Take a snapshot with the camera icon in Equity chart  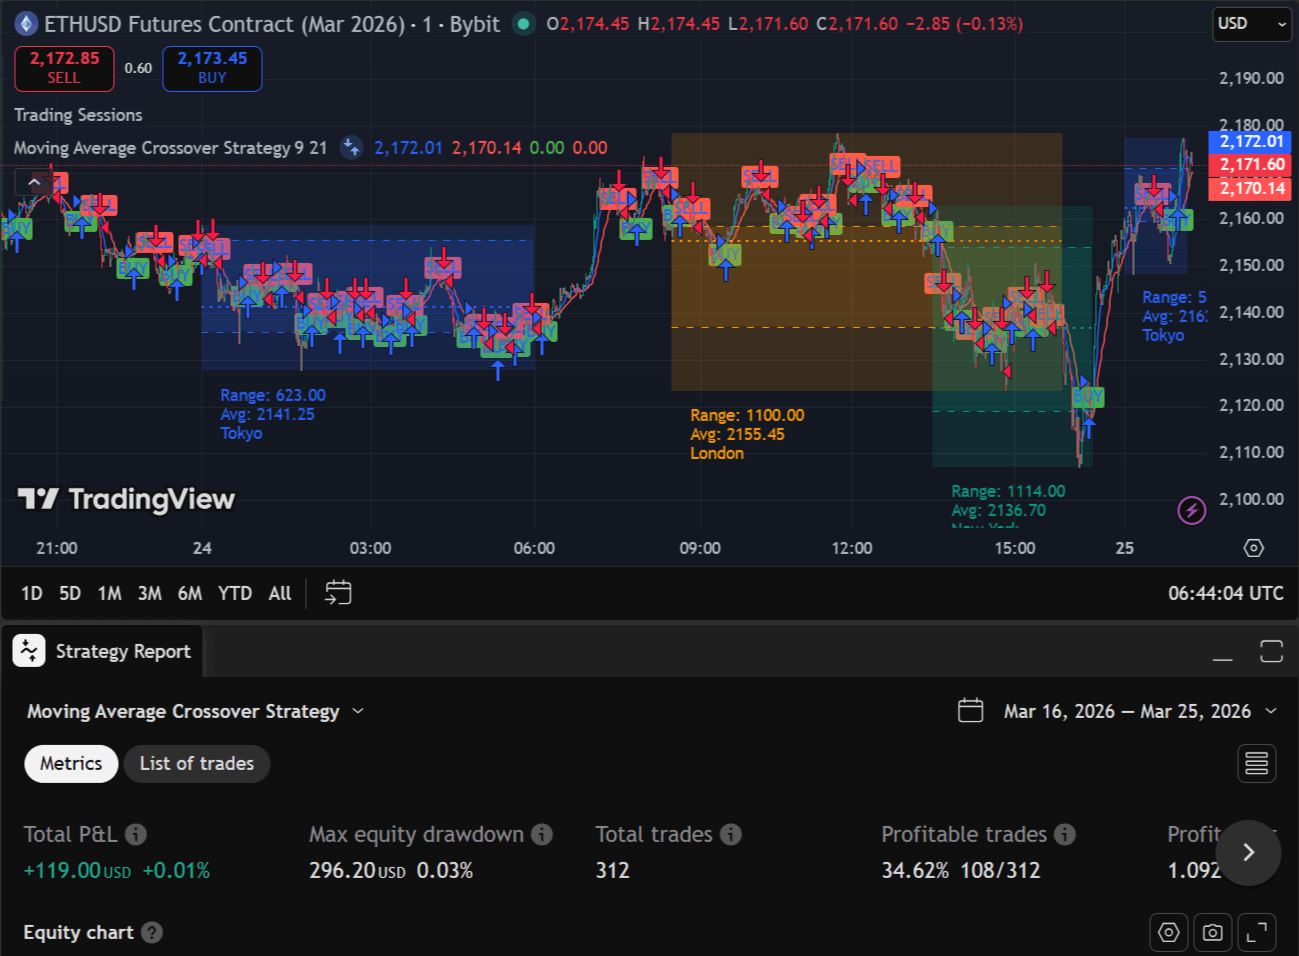point(1212,932)
